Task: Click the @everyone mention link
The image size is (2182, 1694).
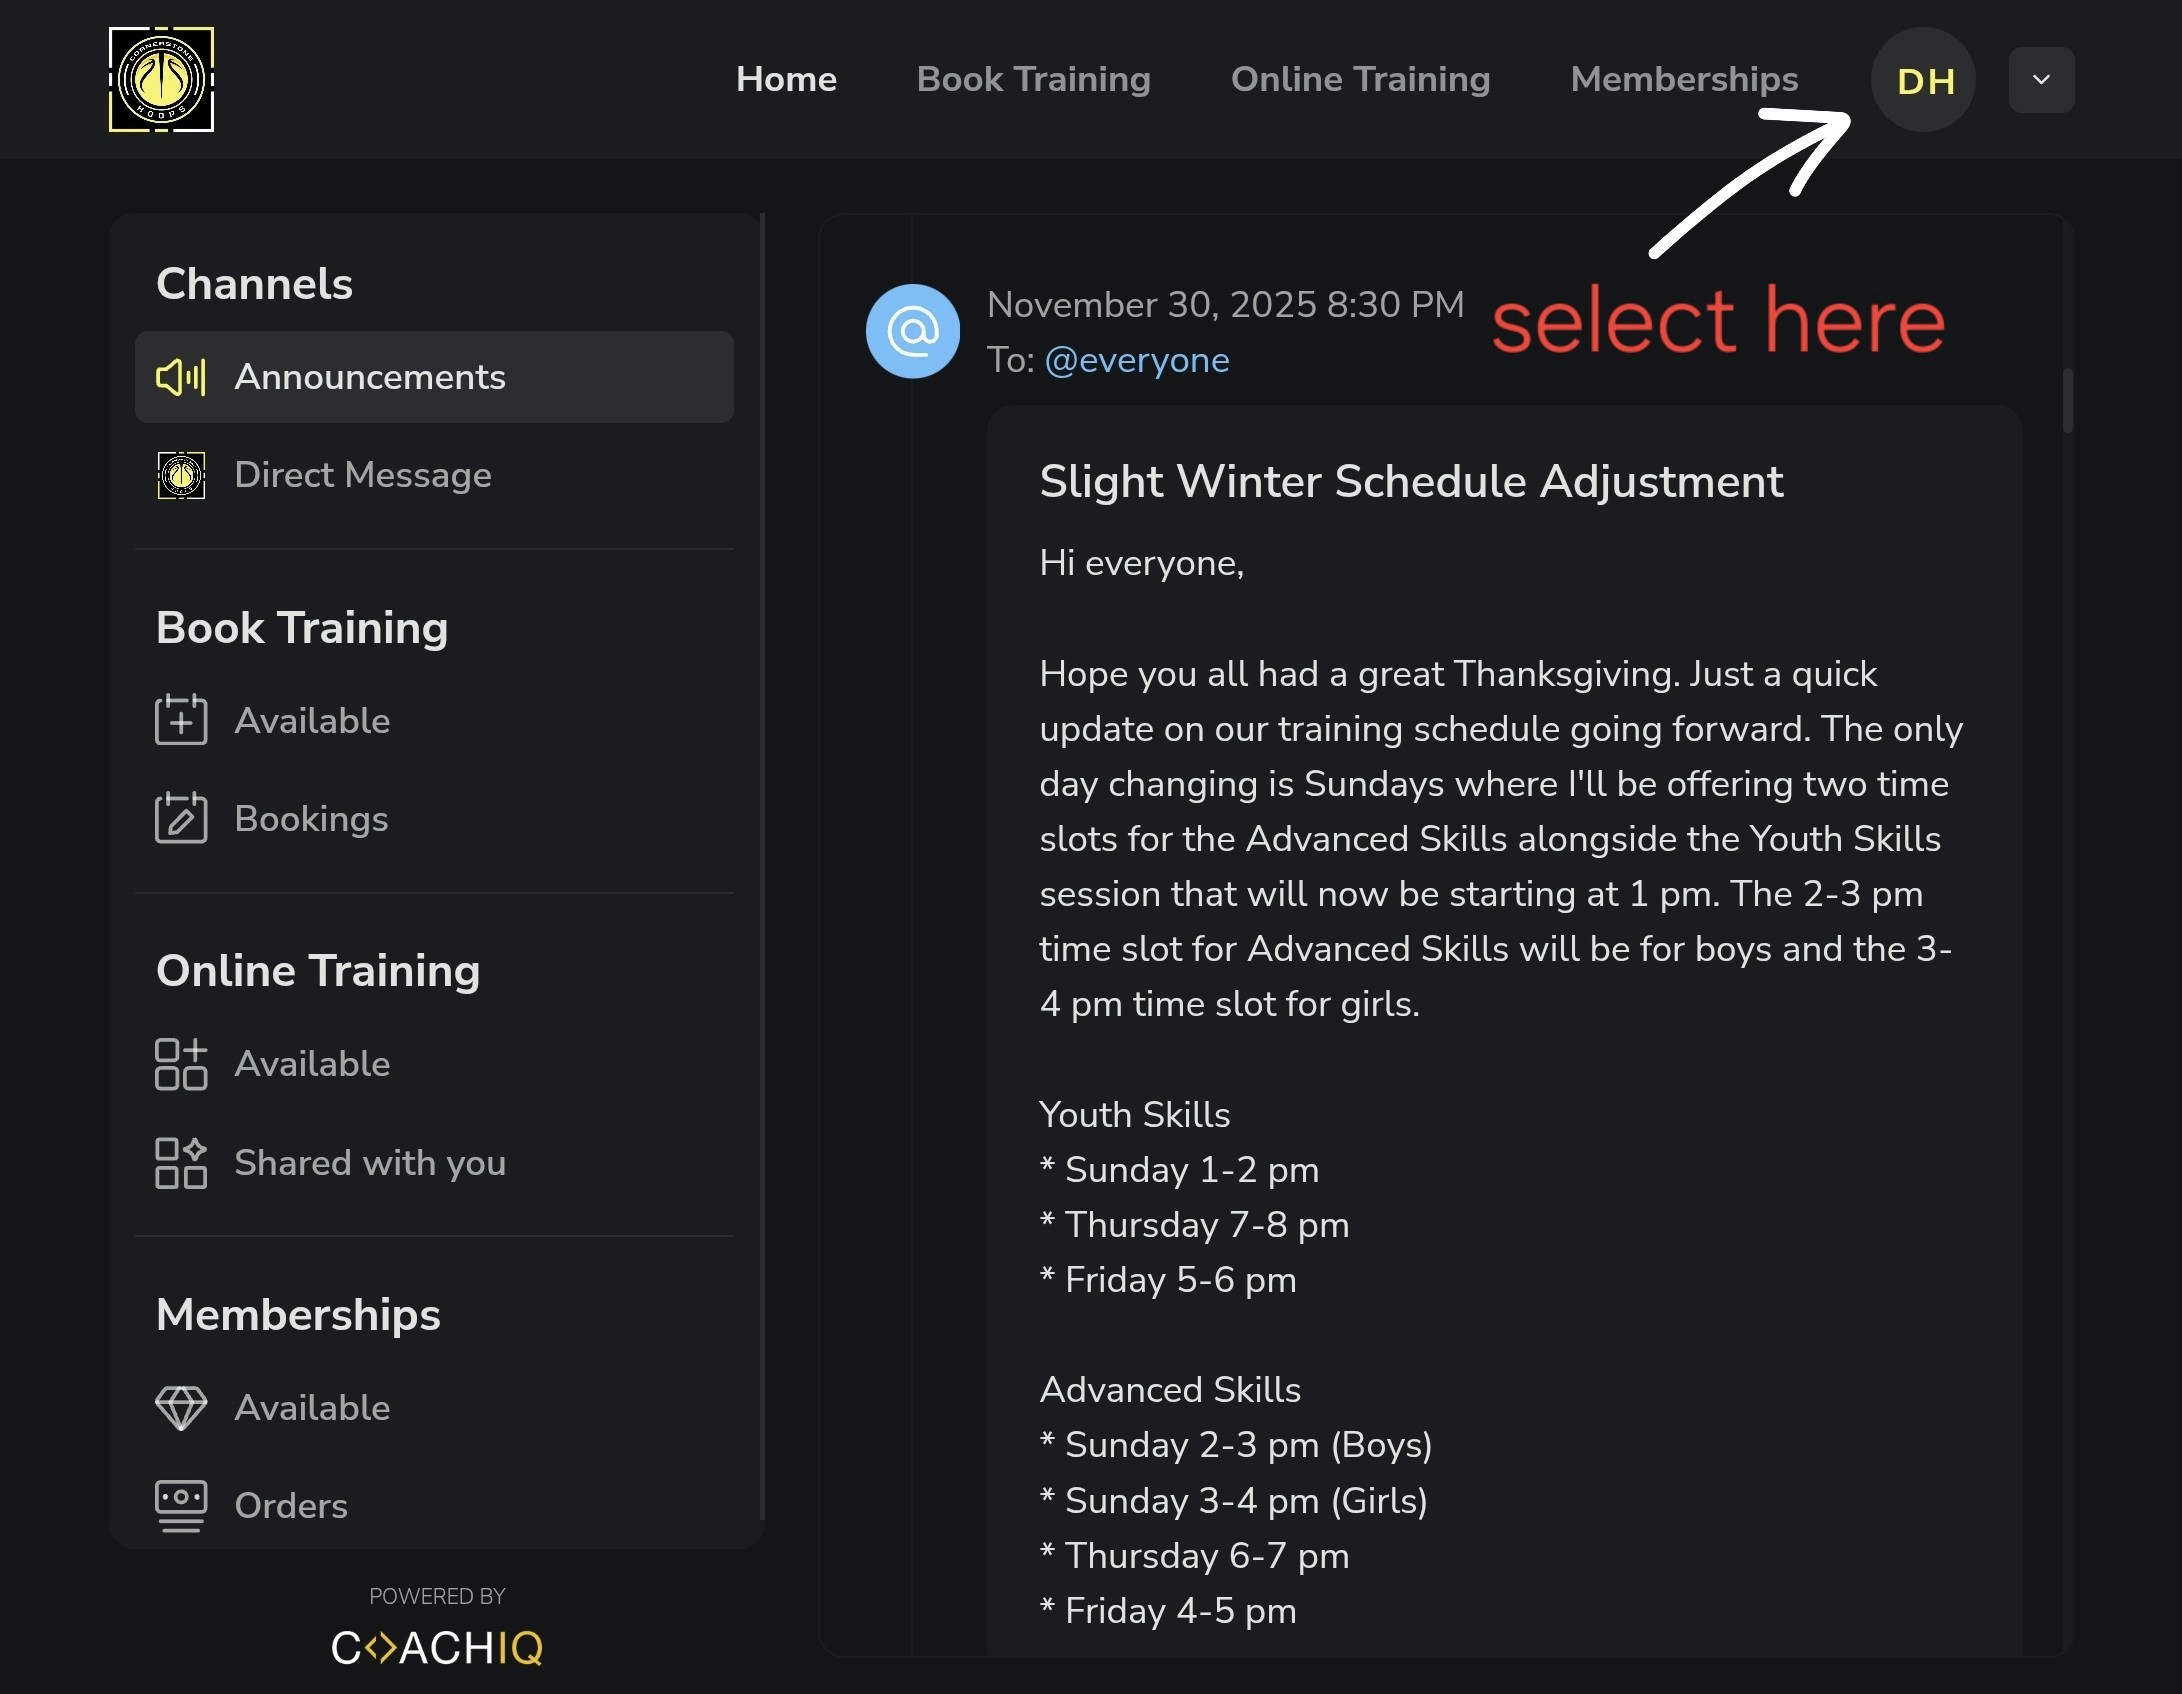Action: coord(1136,360)
